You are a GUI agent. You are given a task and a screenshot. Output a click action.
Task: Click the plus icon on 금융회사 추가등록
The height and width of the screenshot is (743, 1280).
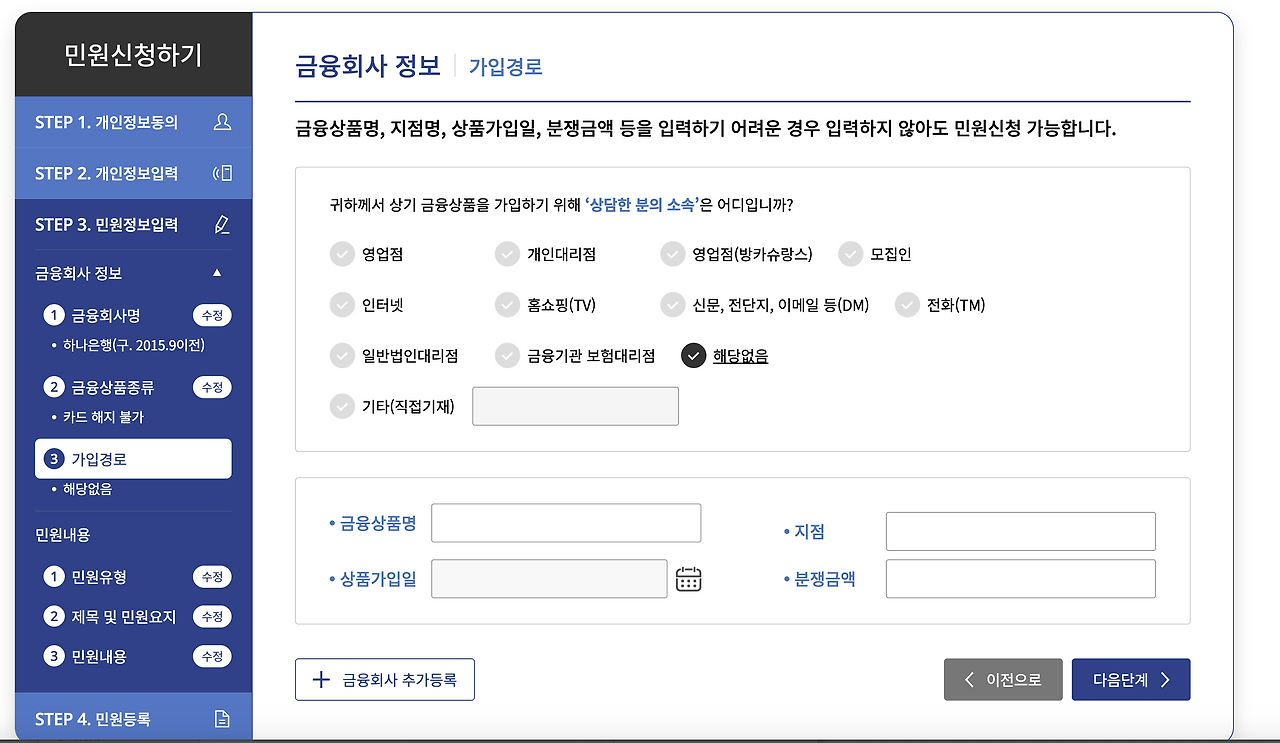click(x=319, y=679)
